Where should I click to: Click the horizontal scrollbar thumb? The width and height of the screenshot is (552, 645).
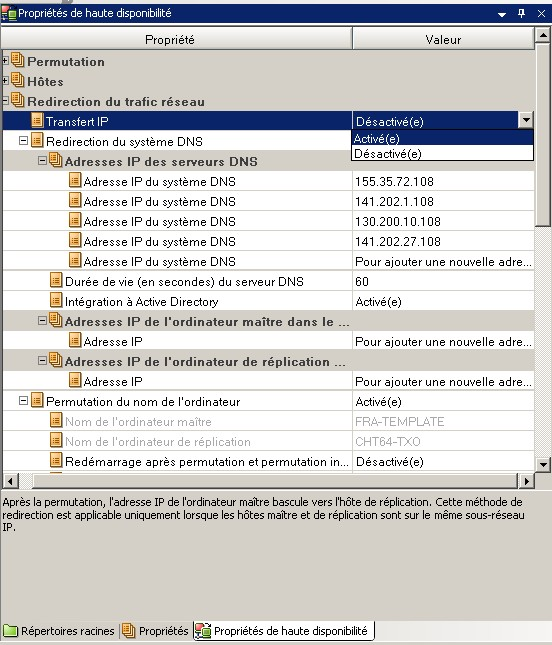point(275,480)
